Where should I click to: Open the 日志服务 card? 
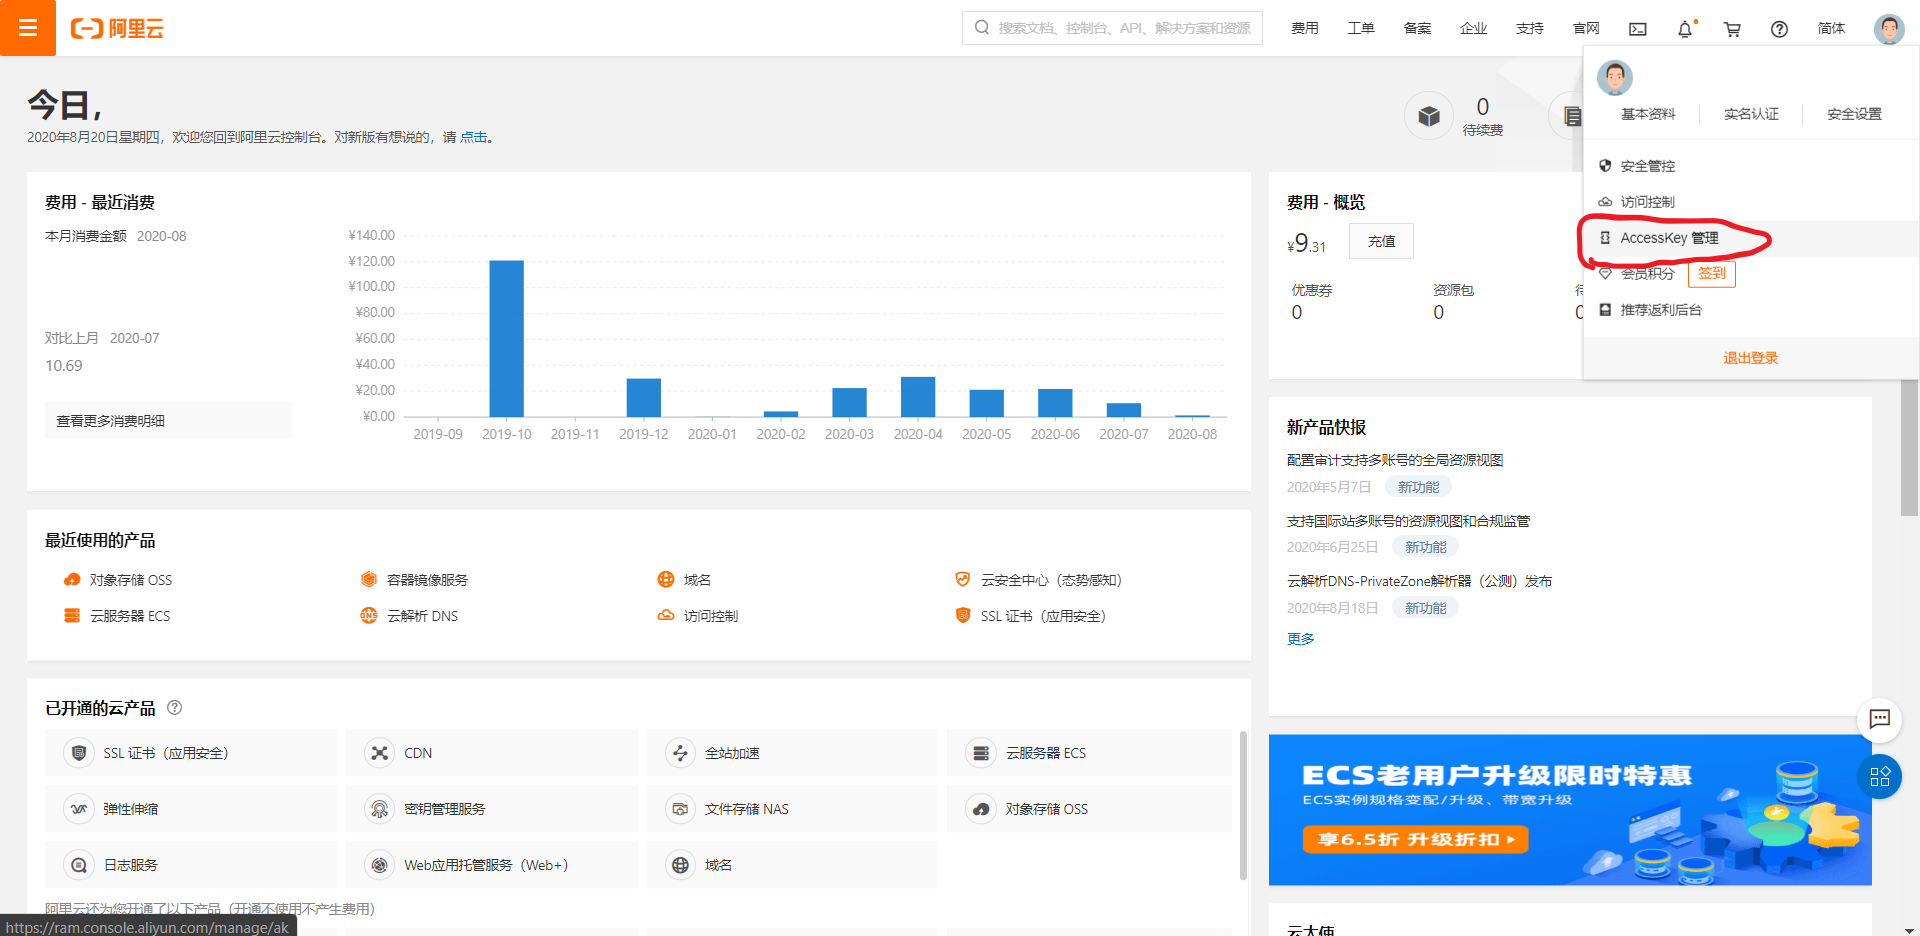[x=190, y=865]
